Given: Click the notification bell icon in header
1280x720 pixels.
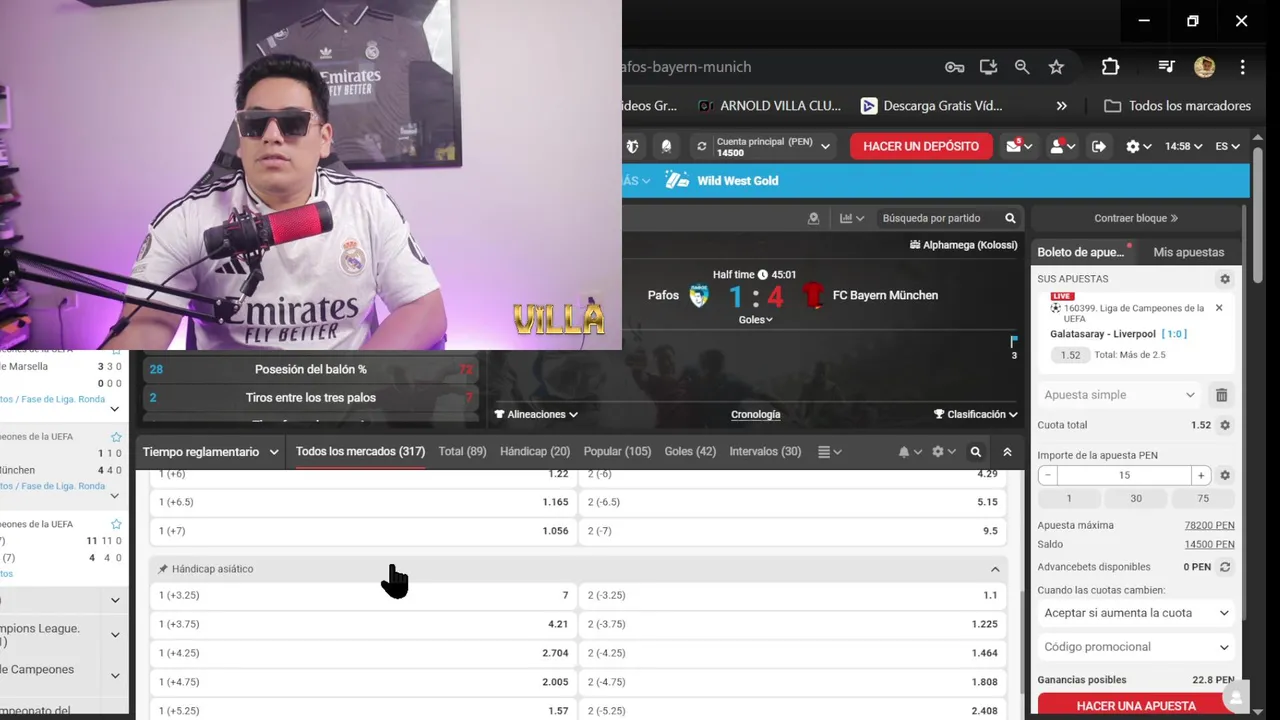Looking at the screenshot, I should pyautogui.click(x=667, y=146).
